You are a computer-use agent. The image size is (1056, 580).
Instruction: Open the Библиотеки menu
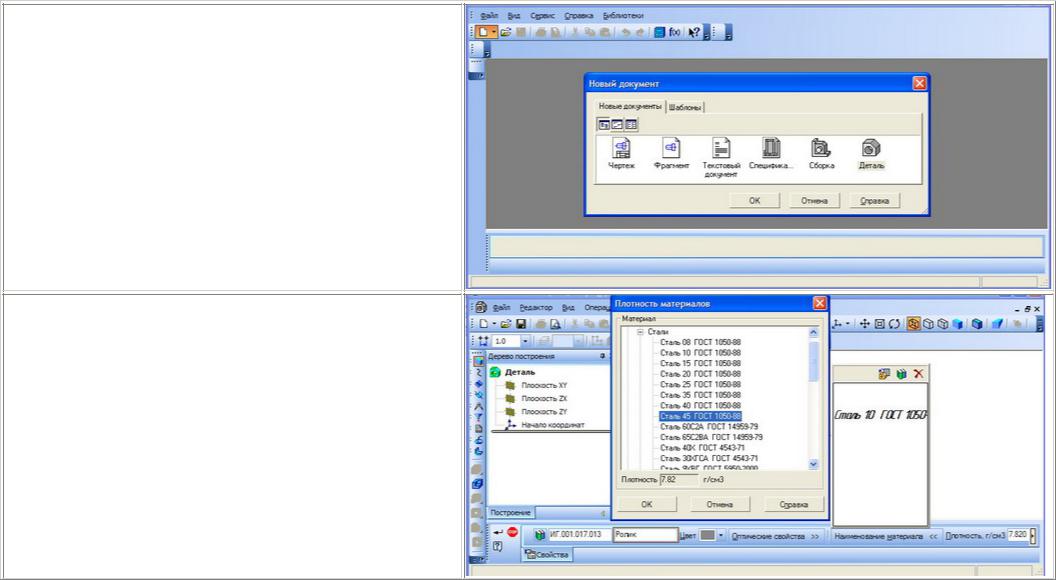pyautogui.click(x=623, y=16)
